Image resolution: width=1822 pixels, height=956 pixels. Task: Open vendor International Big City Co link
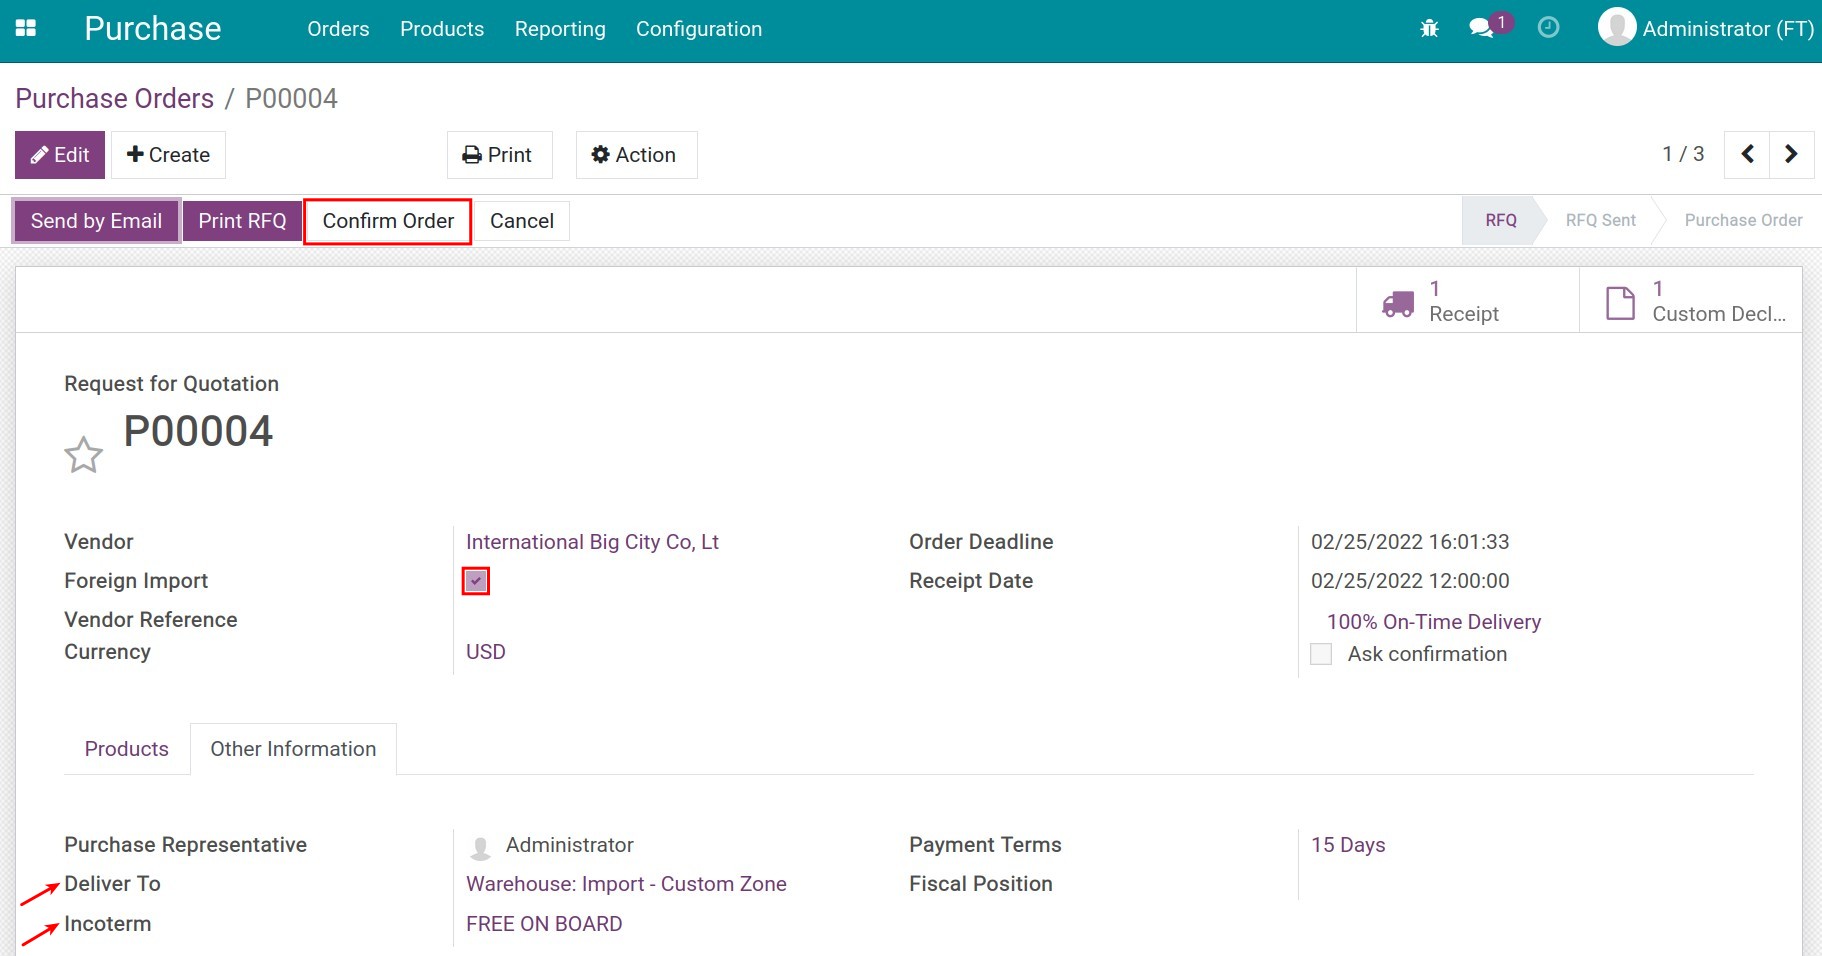(x=592, y=542)
